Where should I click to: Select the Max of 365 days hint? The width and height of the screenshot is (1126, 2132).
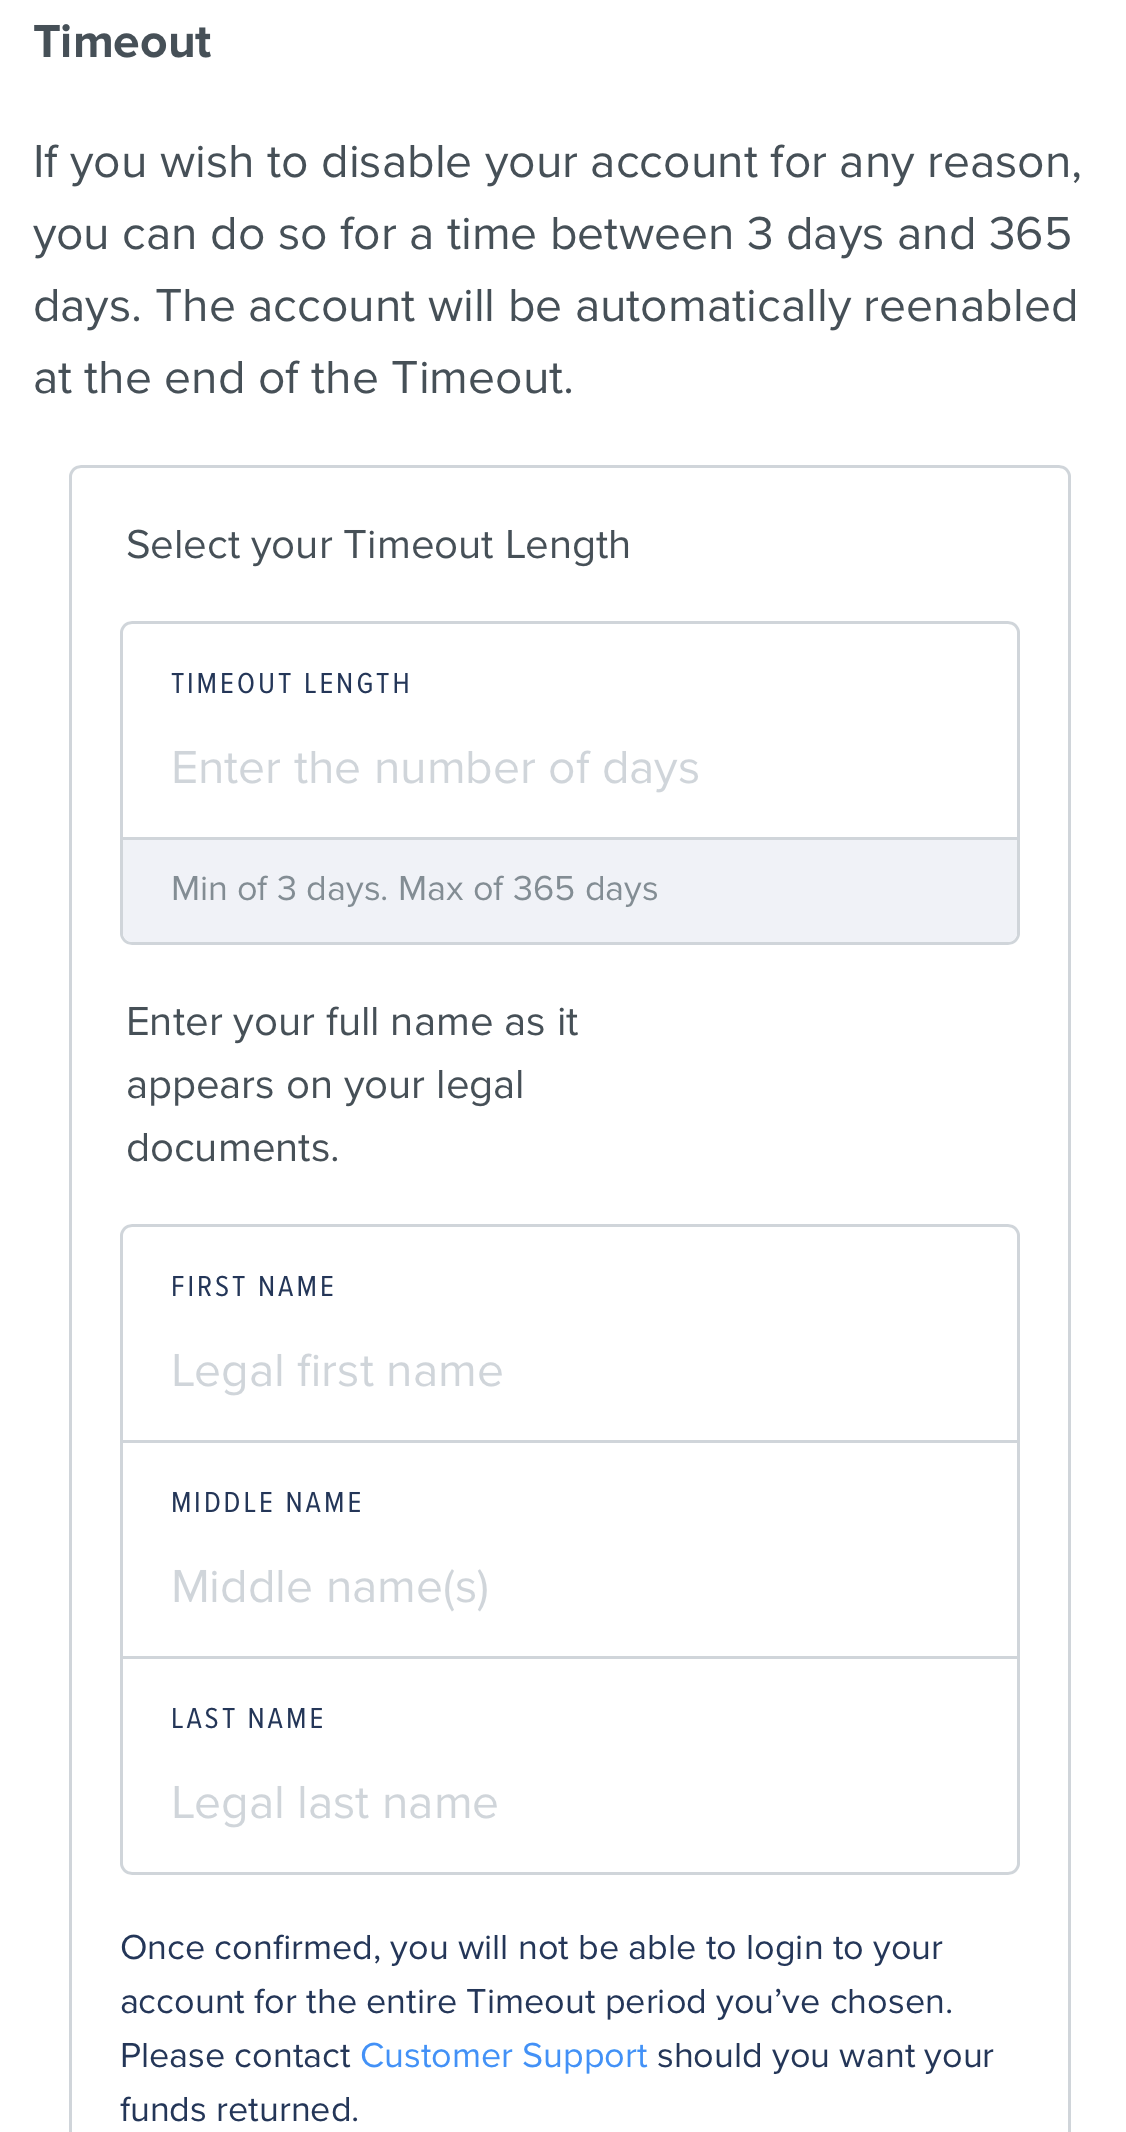(x=531, y=889)
